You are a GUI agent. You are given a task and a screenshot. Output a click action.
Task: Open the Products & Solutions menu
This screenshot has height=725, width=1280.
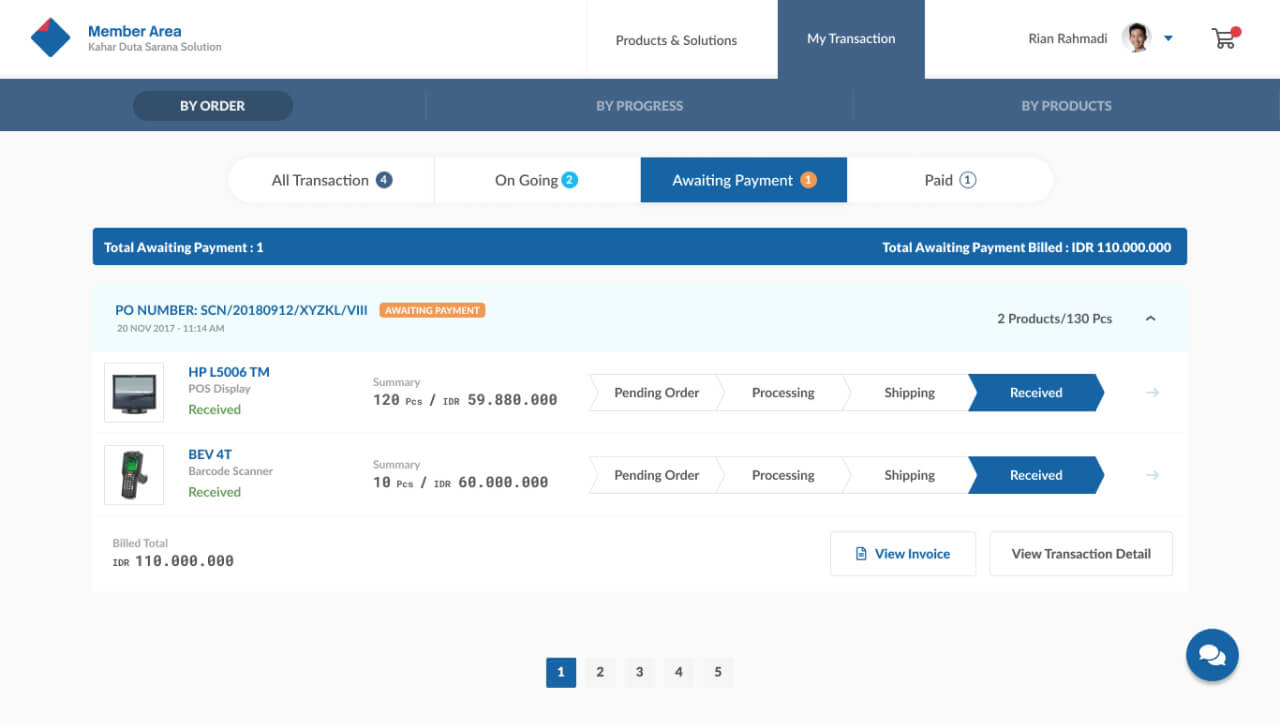(676, 40)
